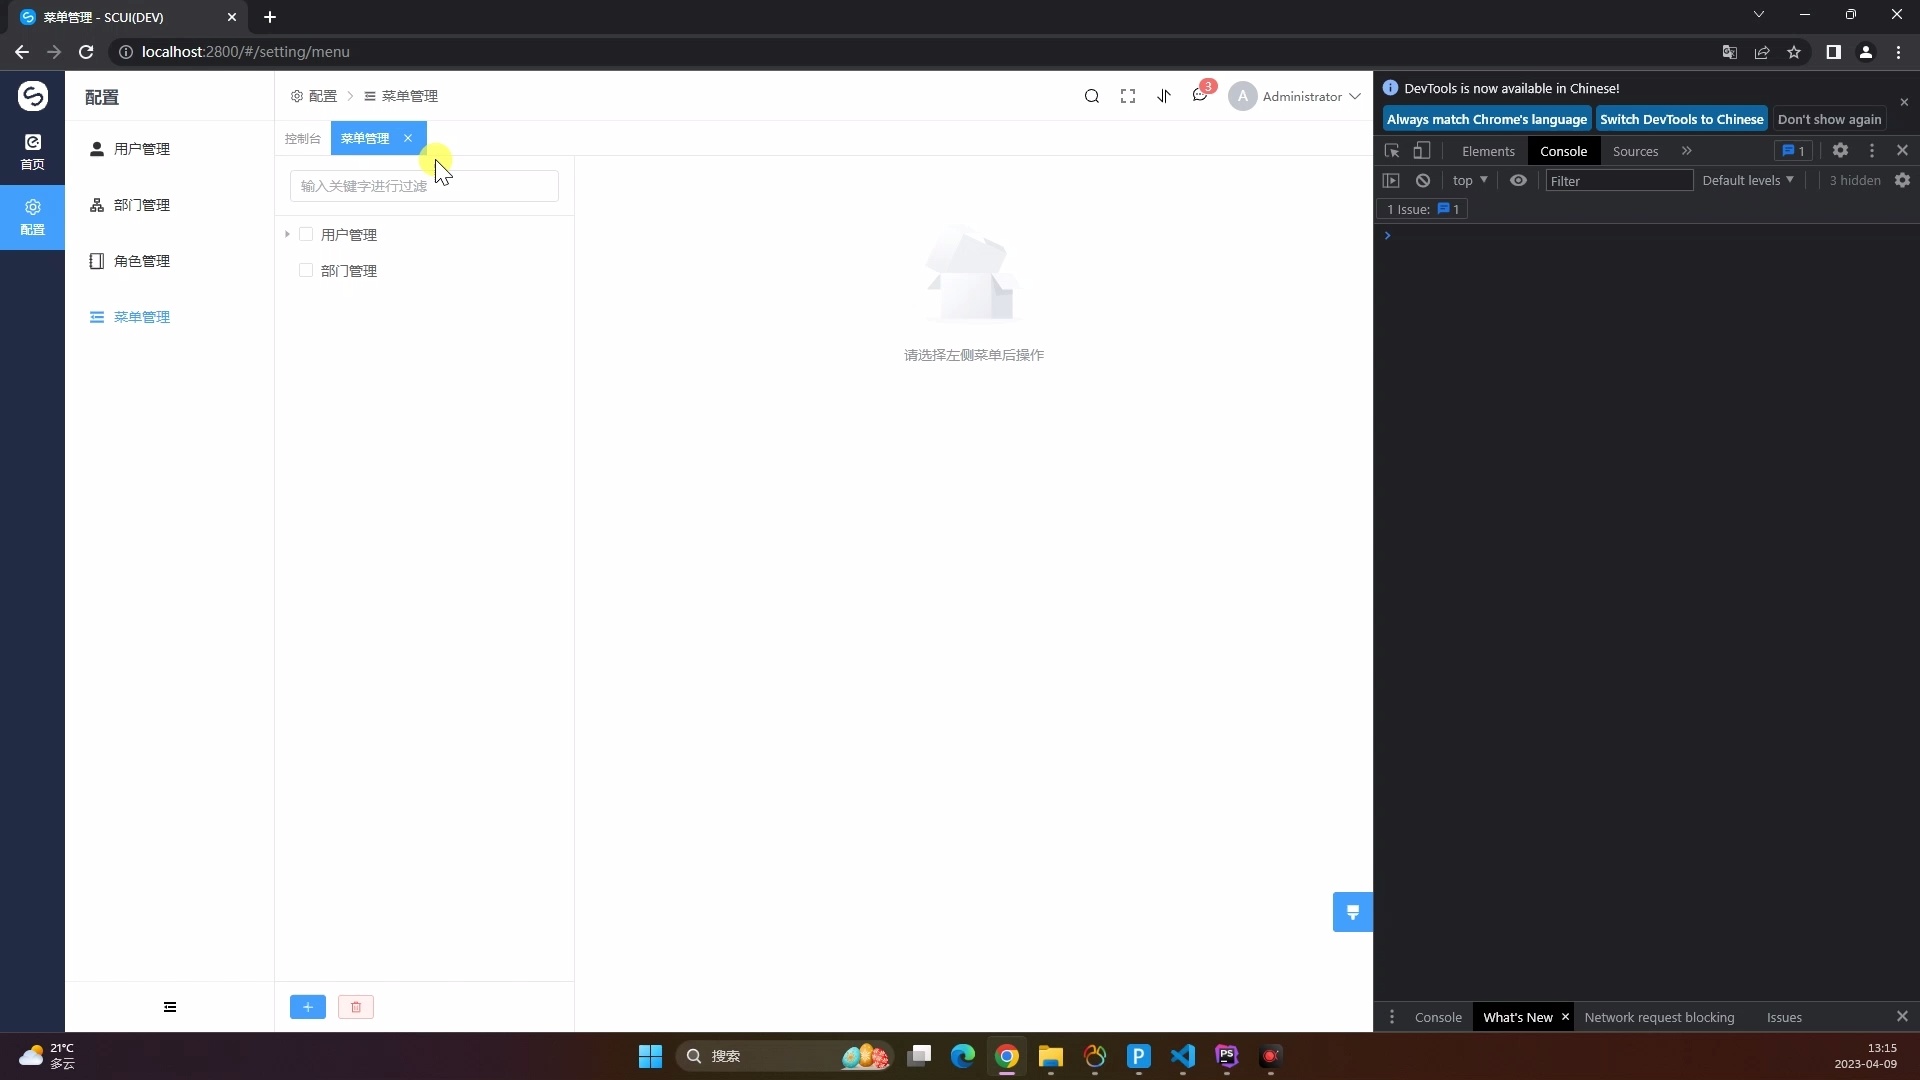Image resolution: width=1920 pixels, height=1080 pixels.
Task: Open search using the magnifier icon in header
Action: click(1092, 96)
